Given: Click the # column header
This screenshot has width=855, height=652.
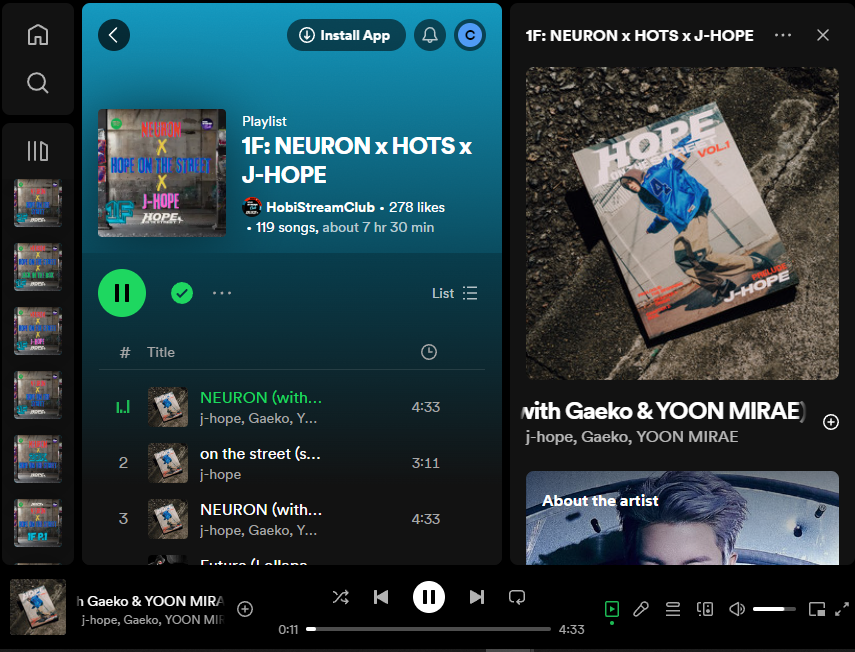Looking at the screenshot, I should (x=125, y=353).
